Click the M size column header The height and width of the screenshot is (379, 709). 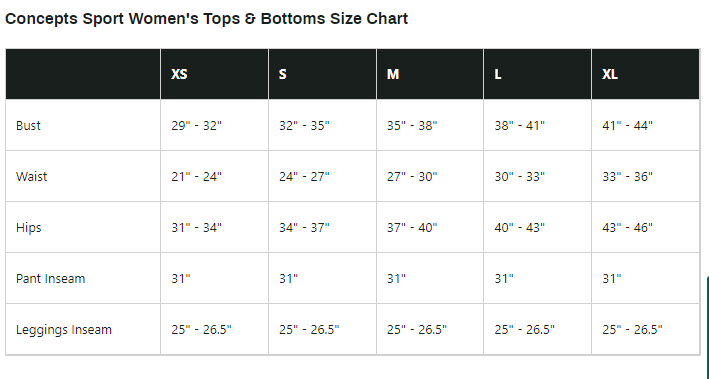coord(393,74)
